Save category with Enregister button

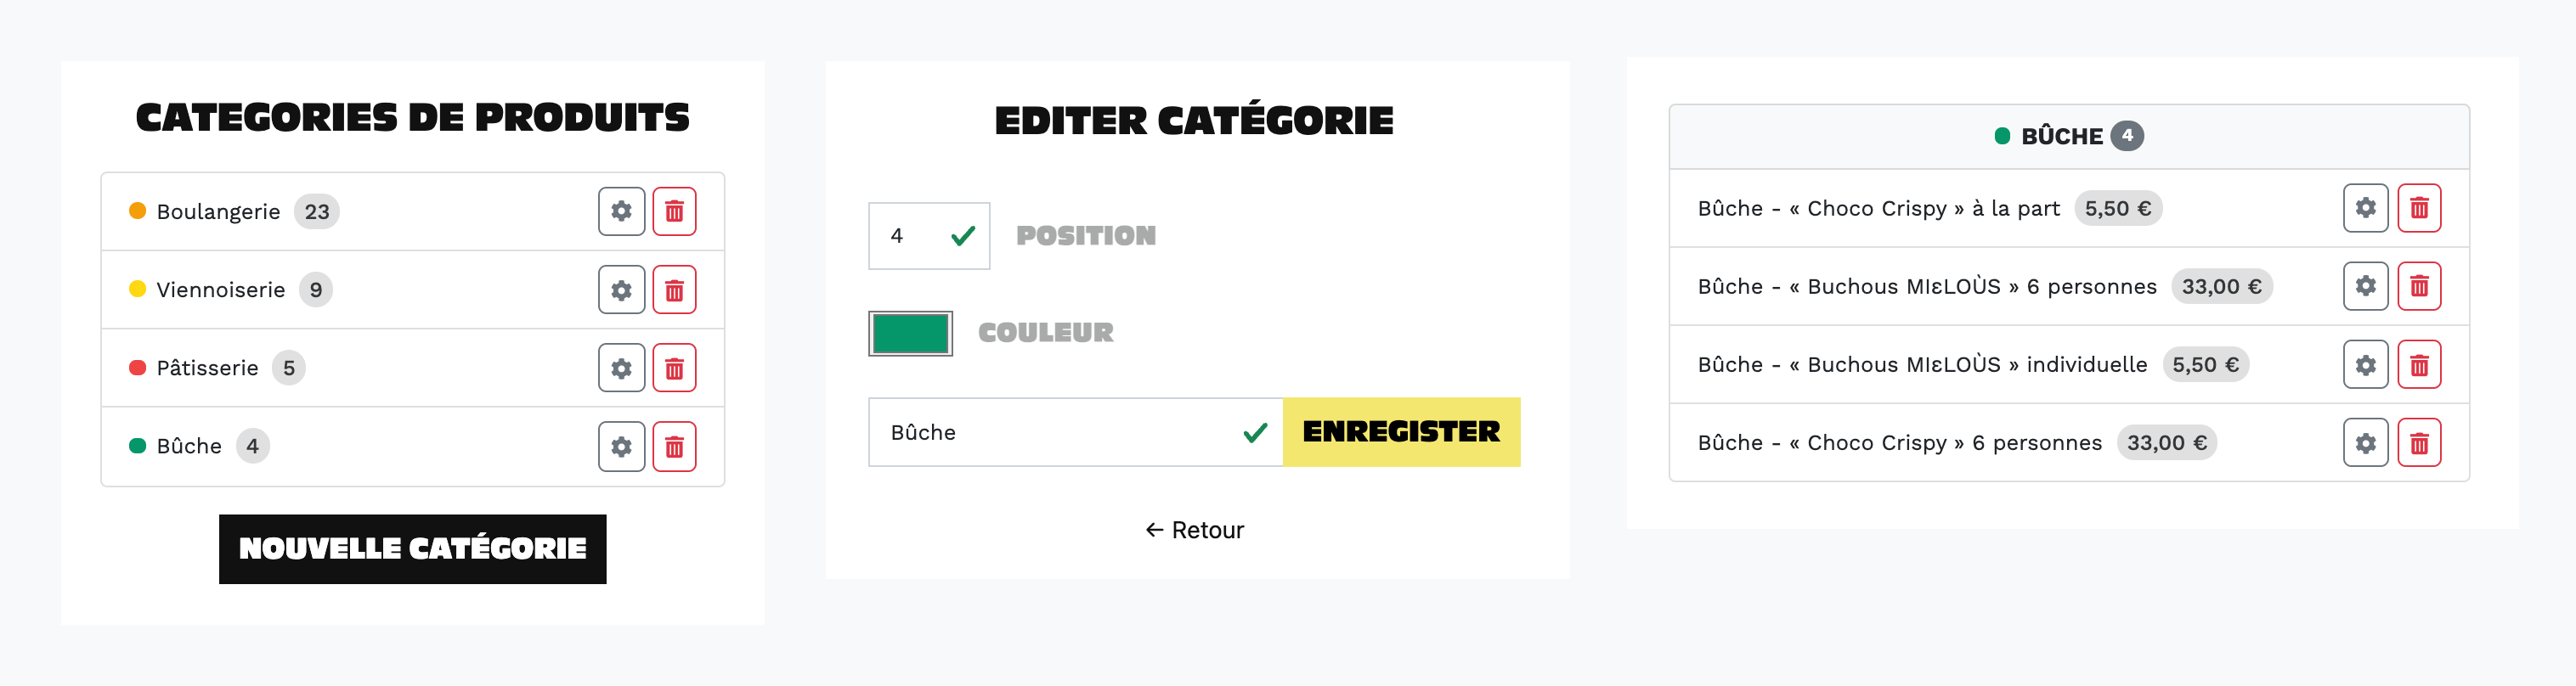[x=1400, y=432]
